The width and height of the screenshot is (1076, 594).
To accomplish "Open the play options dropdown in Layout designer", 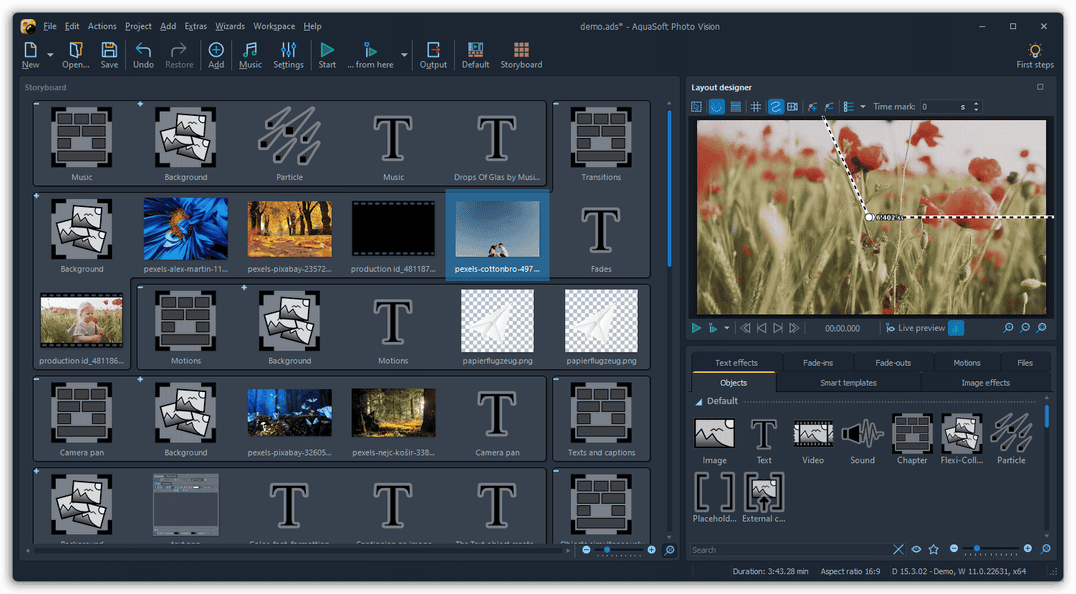I will tap(726, 328).
